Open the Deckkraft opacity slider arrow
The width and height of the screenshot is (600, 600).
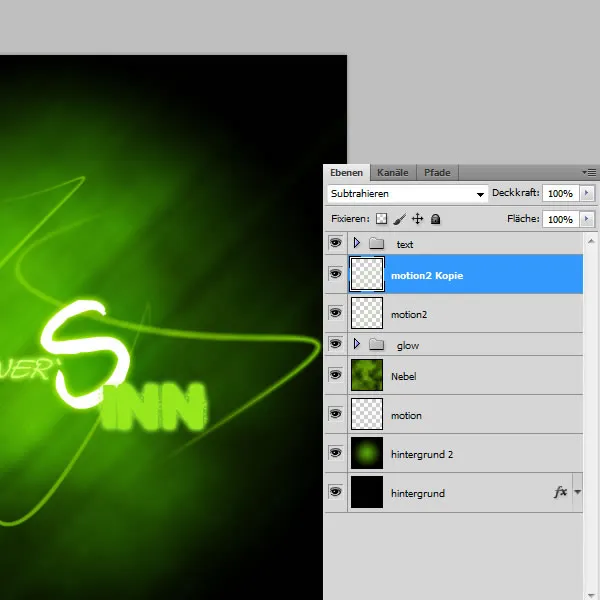(587, 193)
